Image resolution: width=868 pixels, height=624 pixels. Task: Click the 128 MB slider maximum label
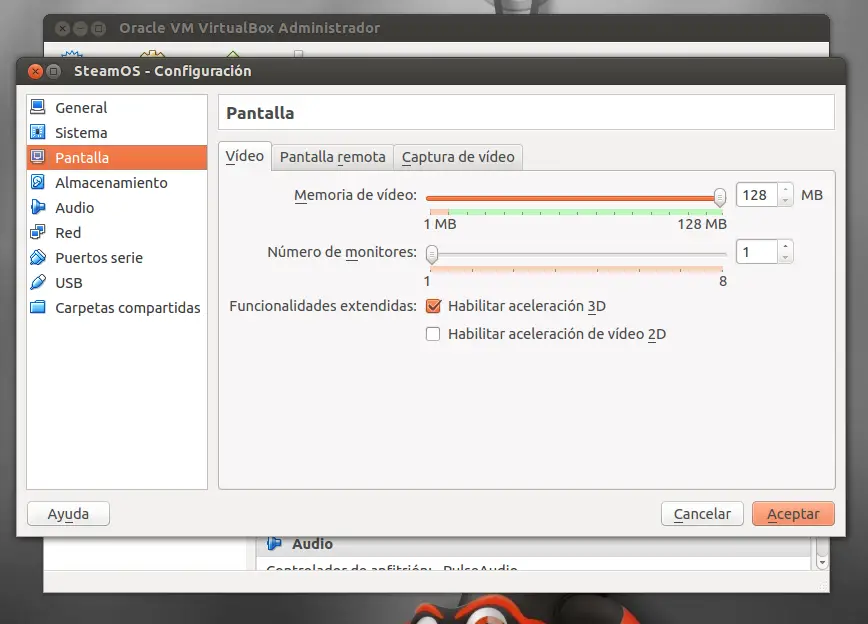[x=702, y=224]
